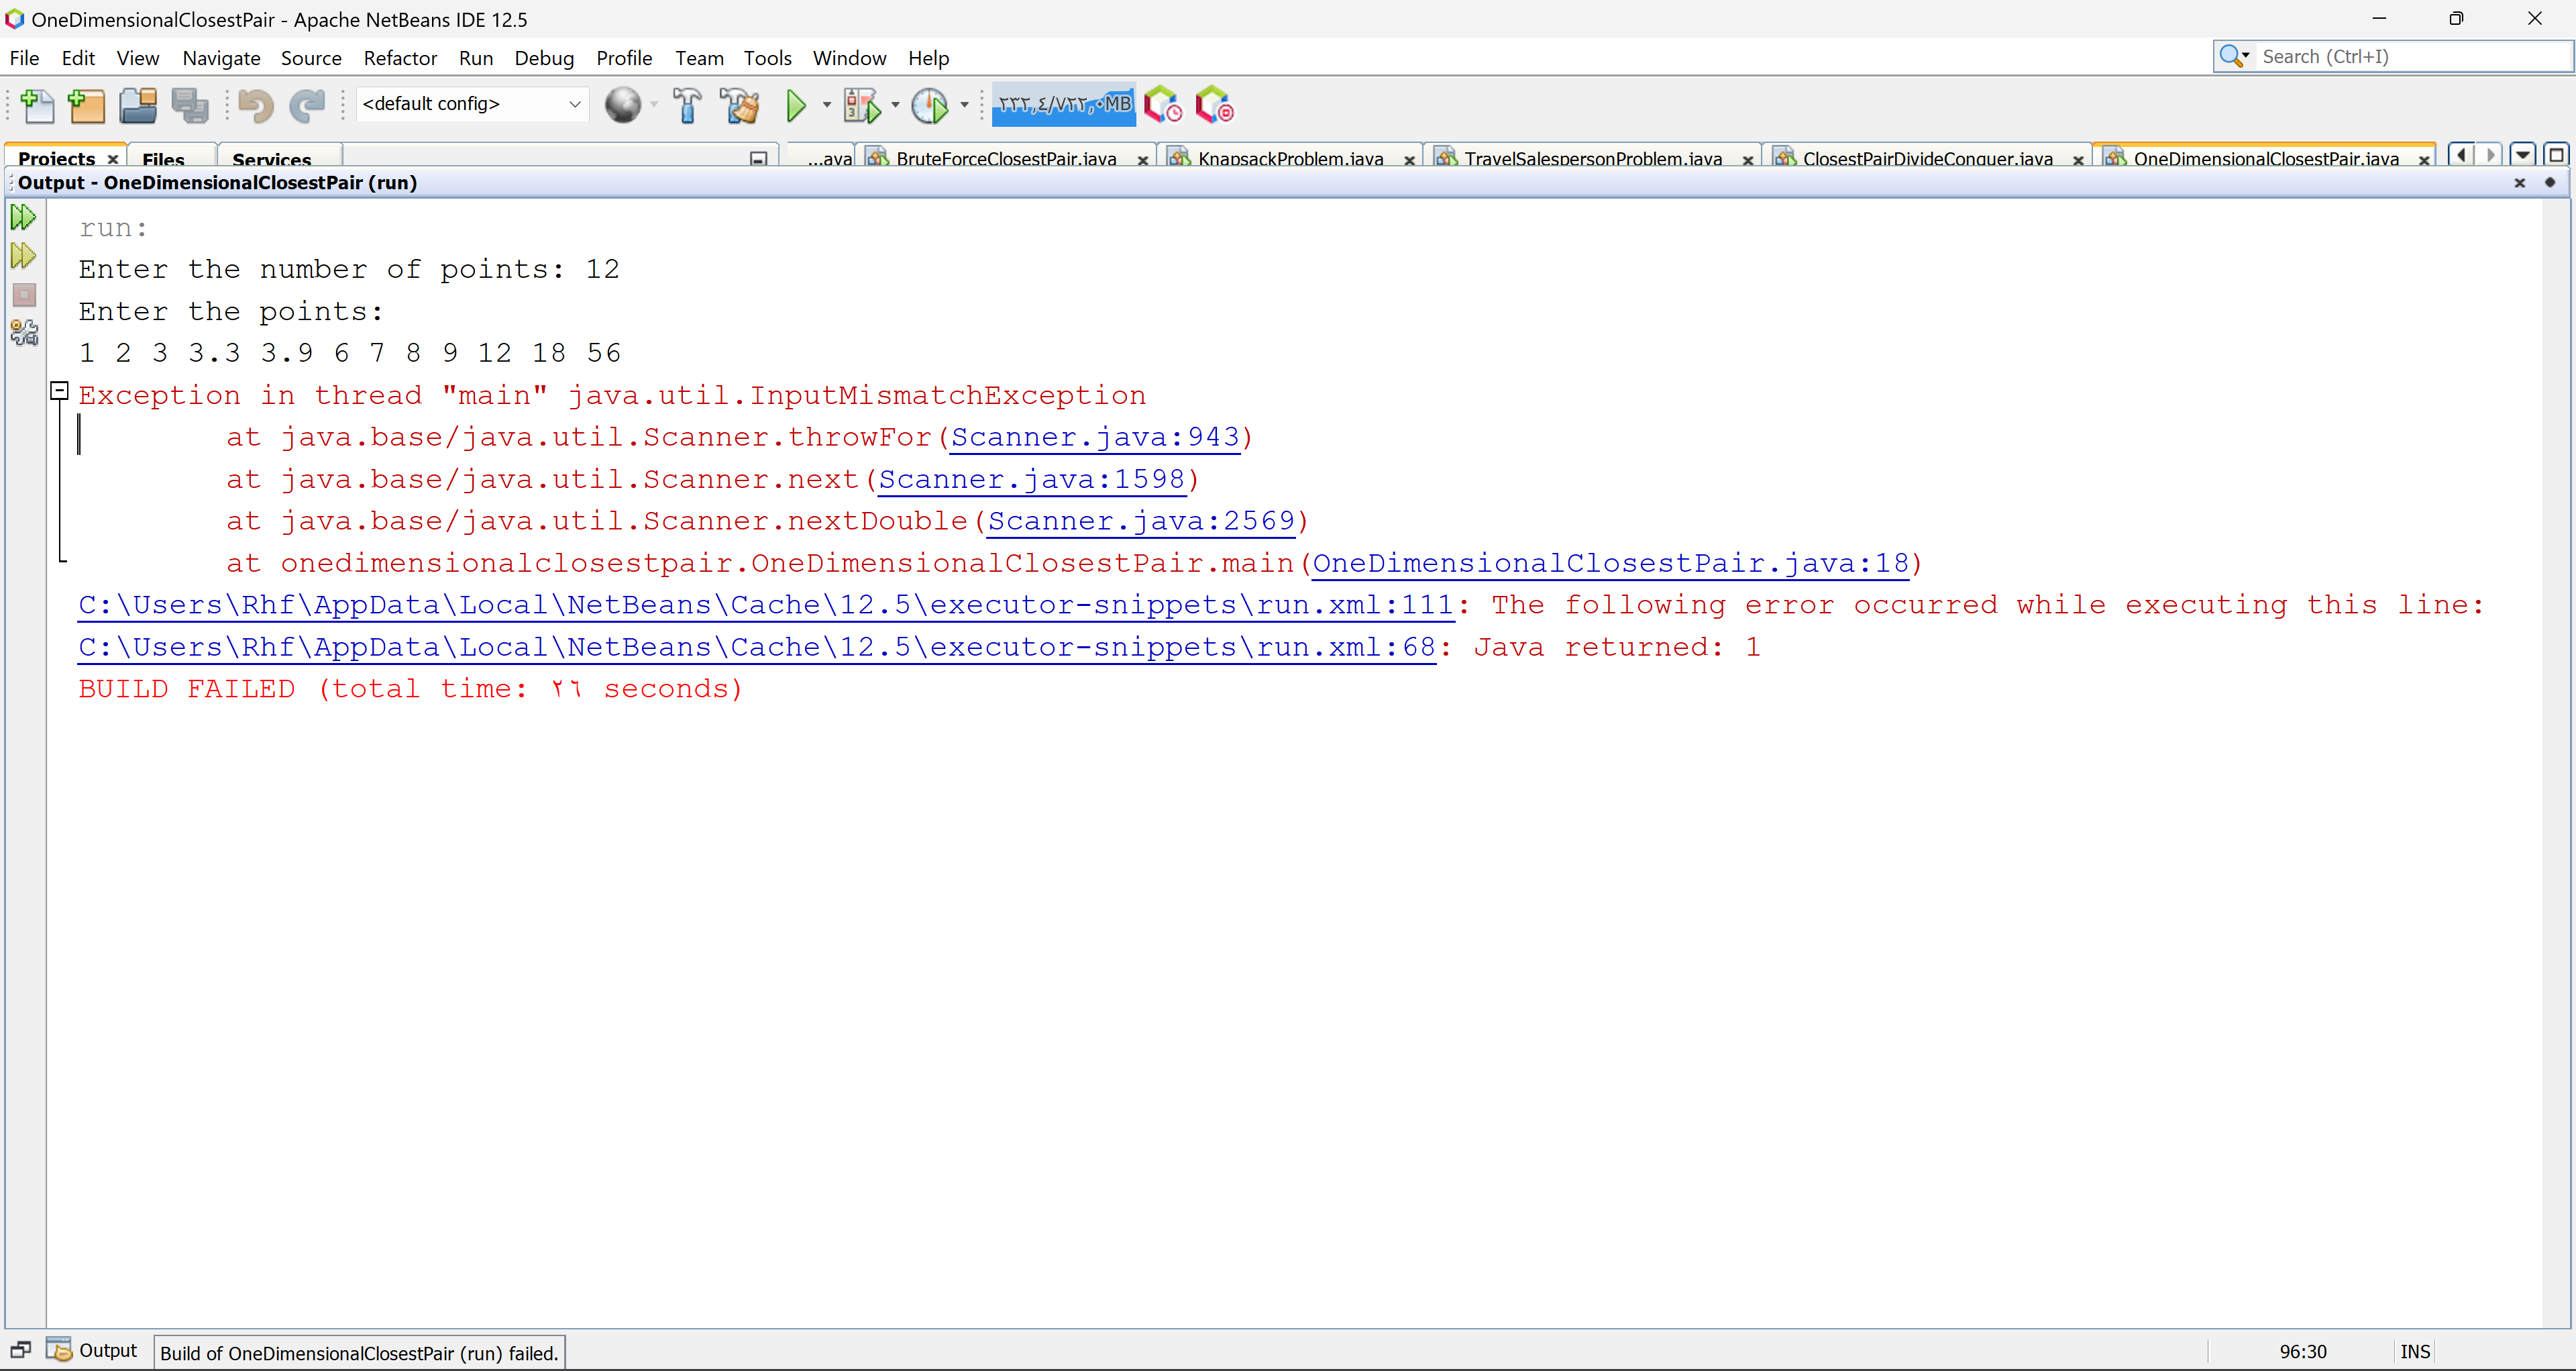Follow the Scanner.java:2569 link
Image resolution: width=2576 pixels, height=1371 pixels.
[1141, 522]
